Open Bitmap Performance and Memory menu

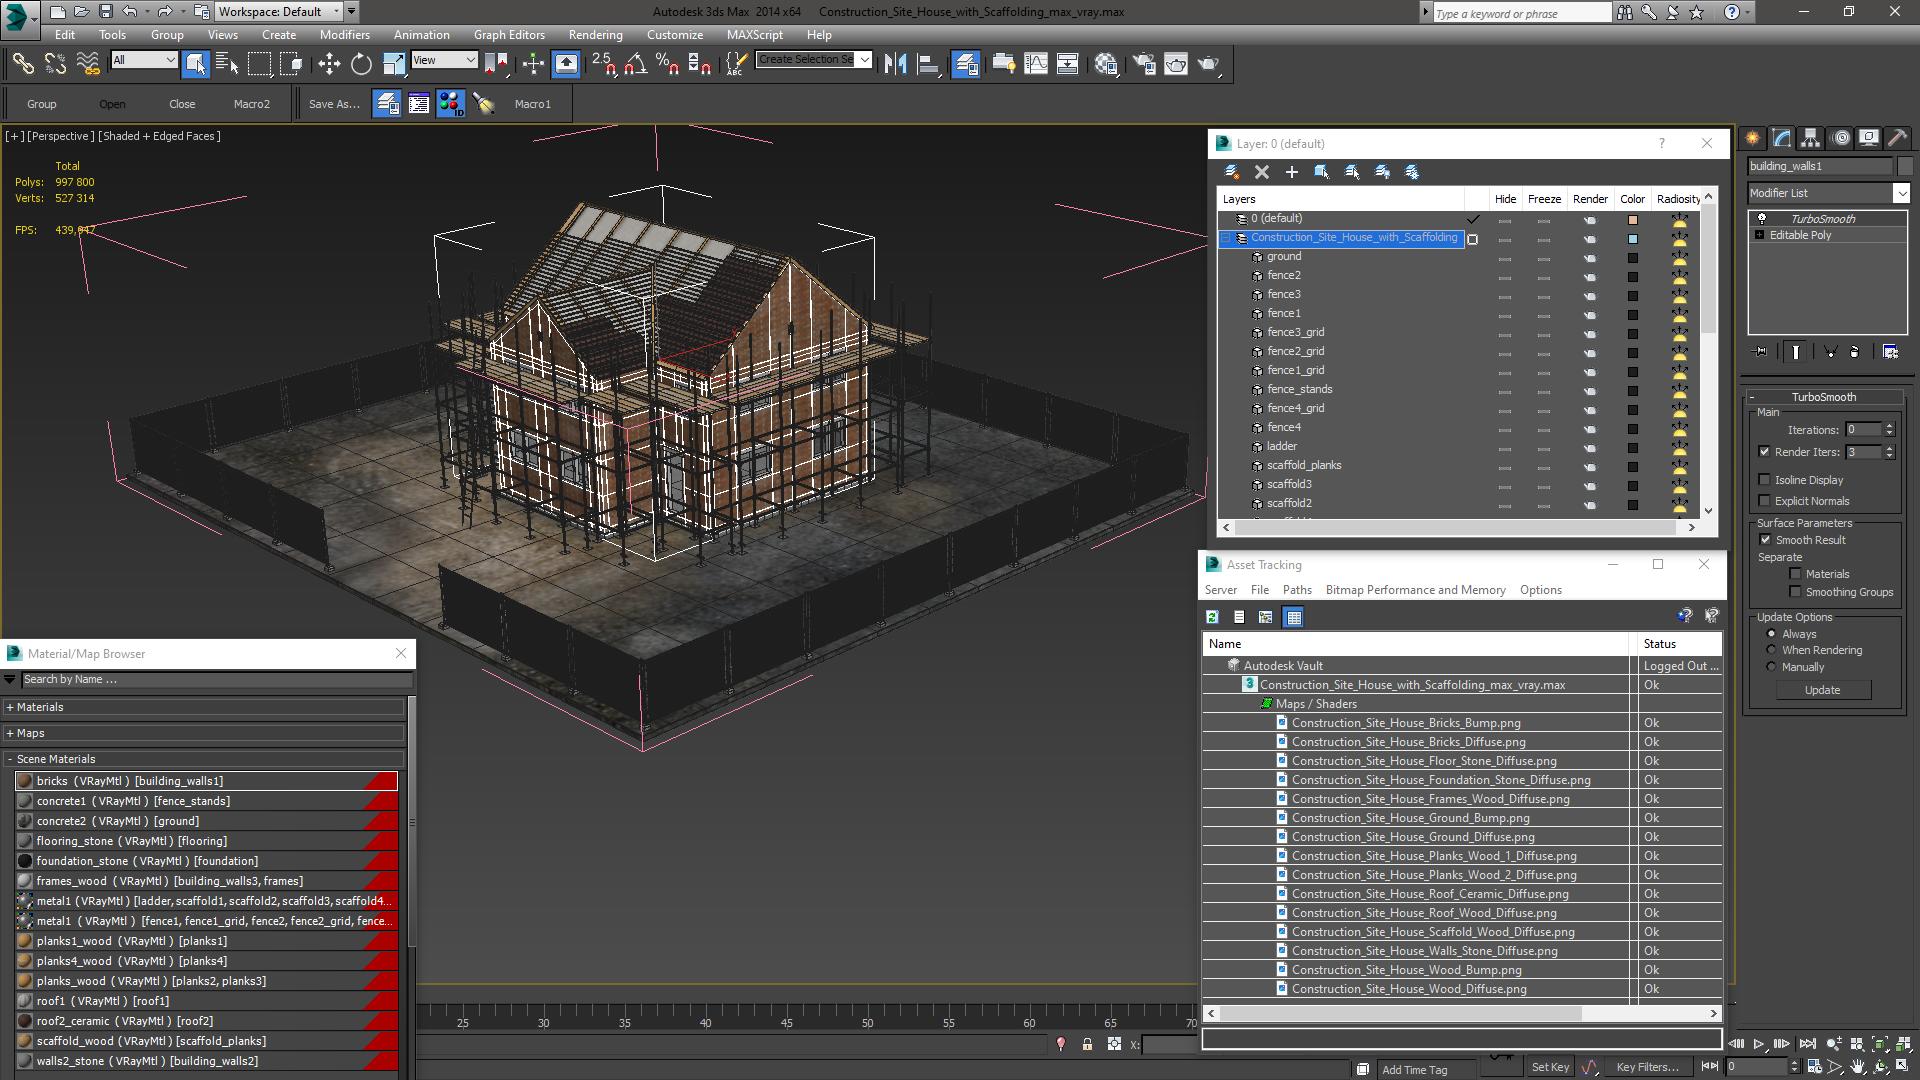click(1415, 590)
